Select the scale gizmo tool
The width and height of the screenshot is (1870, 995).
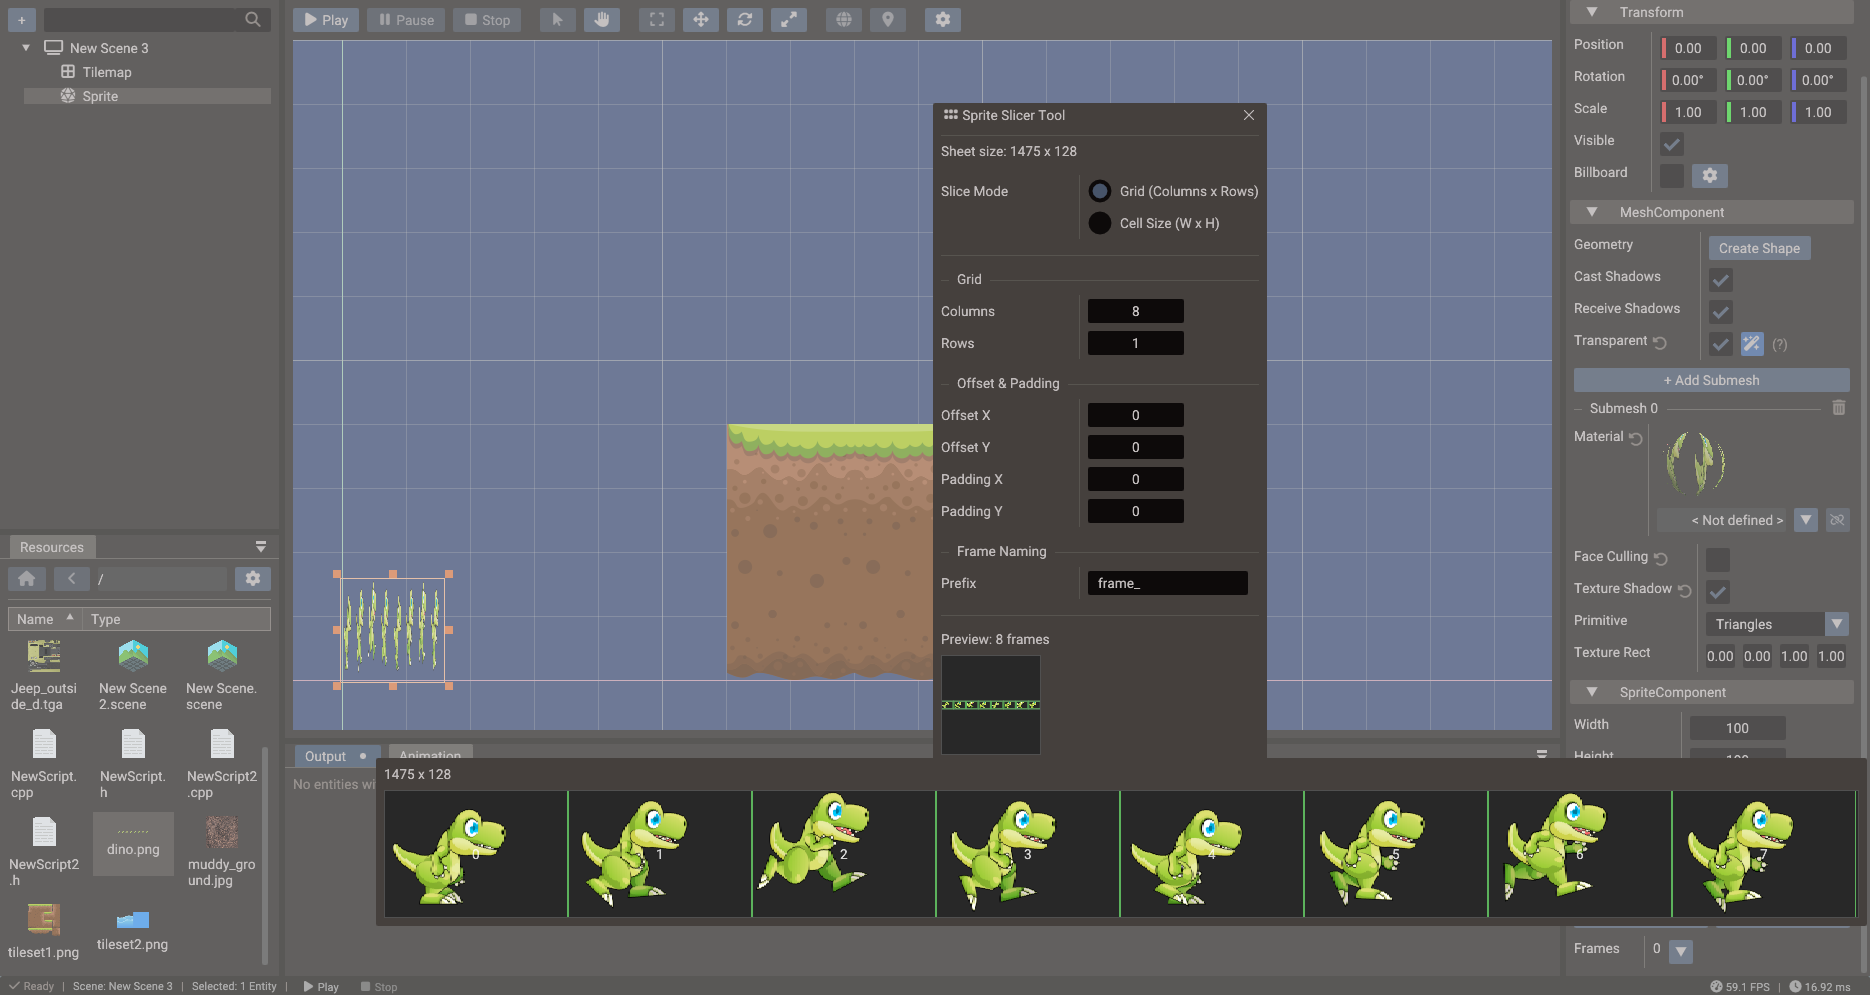pos(789,20)
